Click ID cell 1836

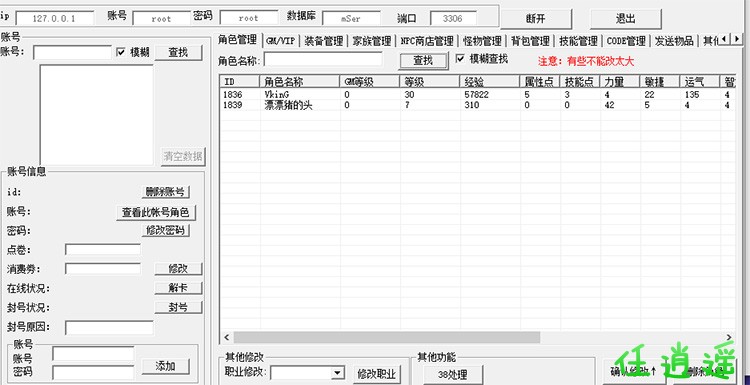(x=233, y=95)
